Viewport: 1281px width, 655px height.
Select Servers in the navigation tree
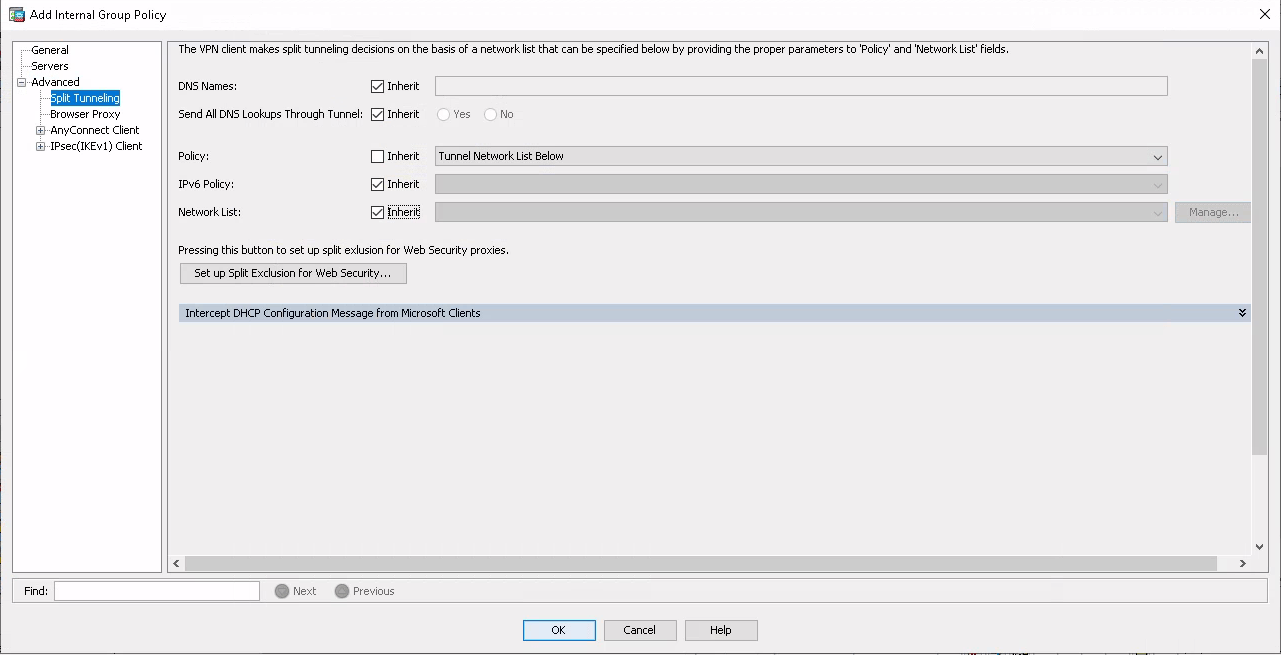click(50, 66)
